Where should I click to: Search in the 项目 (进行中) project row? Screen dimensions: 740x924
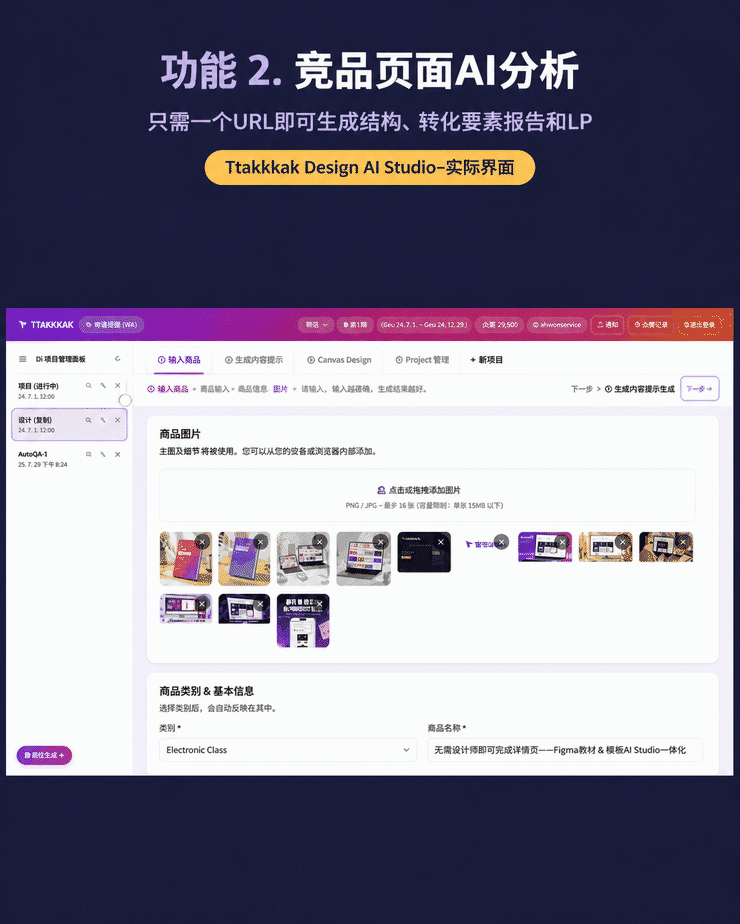(x=88, y=385)
